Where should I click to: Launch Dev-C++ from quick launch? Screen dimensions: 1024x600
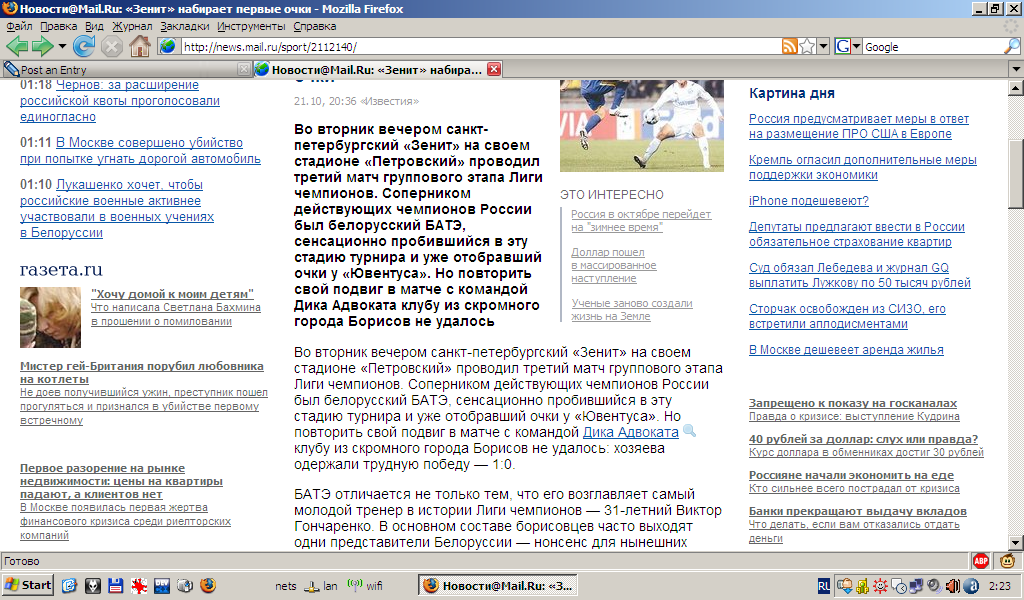click(x=162, y=586)
